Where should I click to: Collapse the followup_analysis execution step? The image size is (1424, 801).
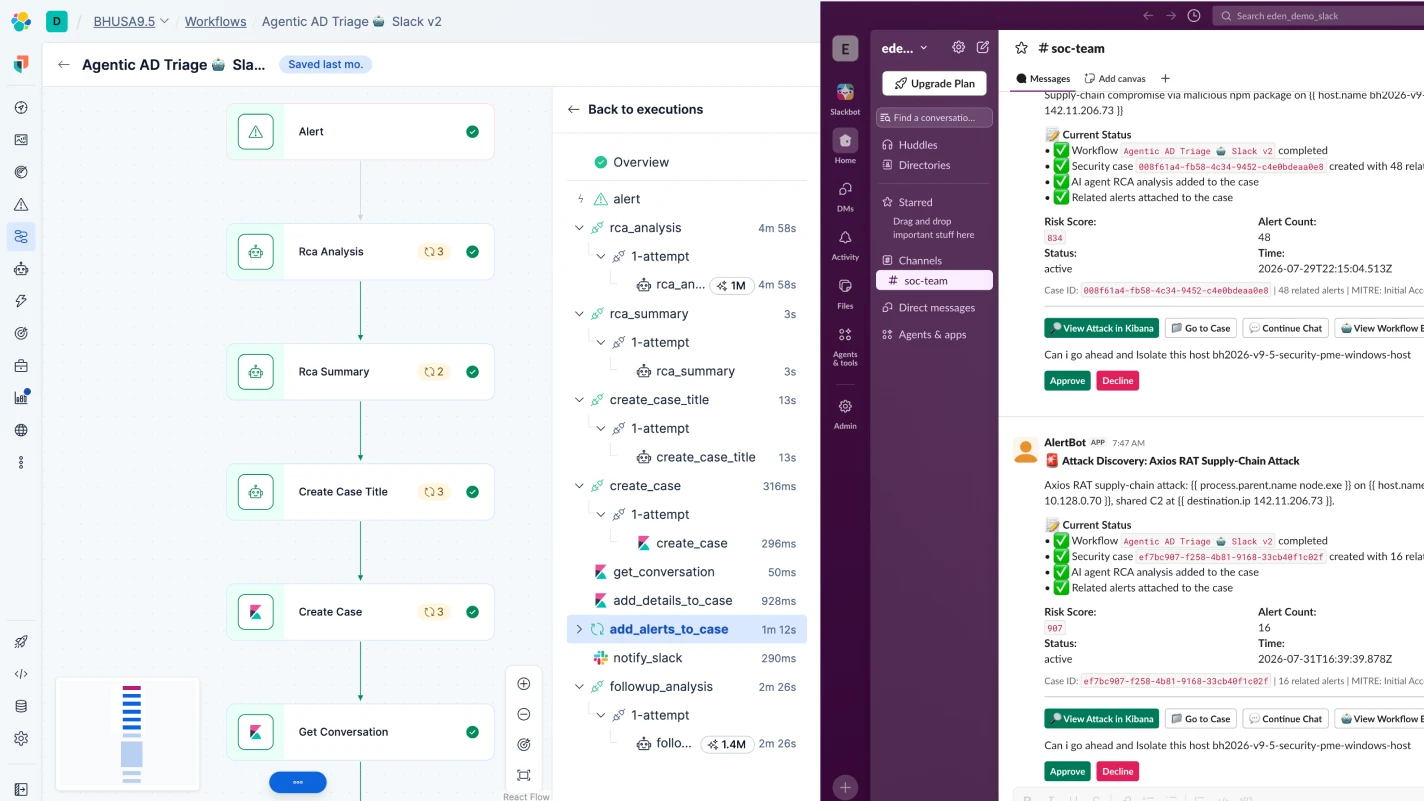click(579, 687)
